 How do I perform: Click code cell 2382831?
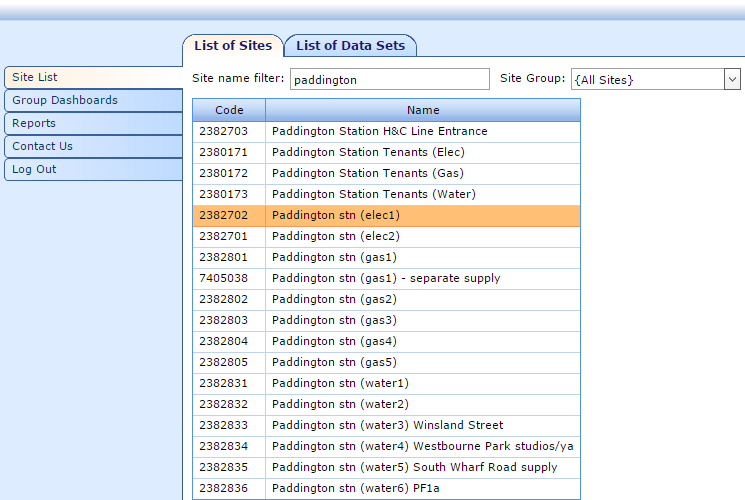tap(229, 383)
